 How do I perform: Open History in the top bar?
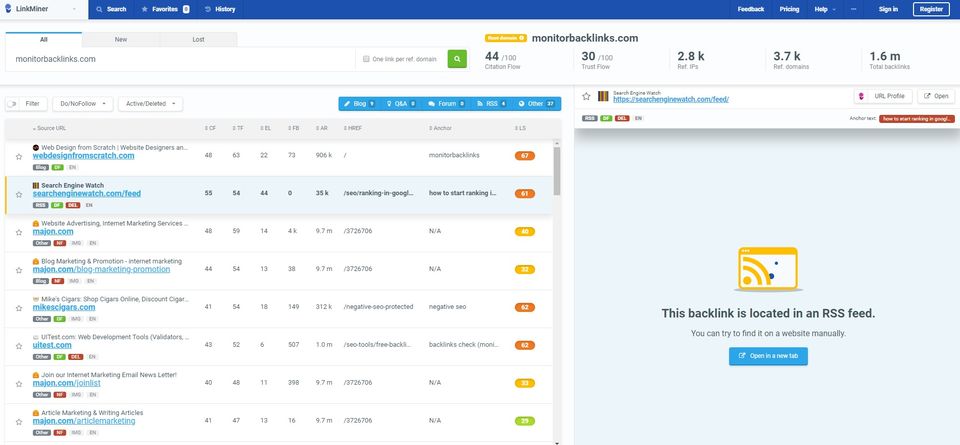(x=220, y=9)
